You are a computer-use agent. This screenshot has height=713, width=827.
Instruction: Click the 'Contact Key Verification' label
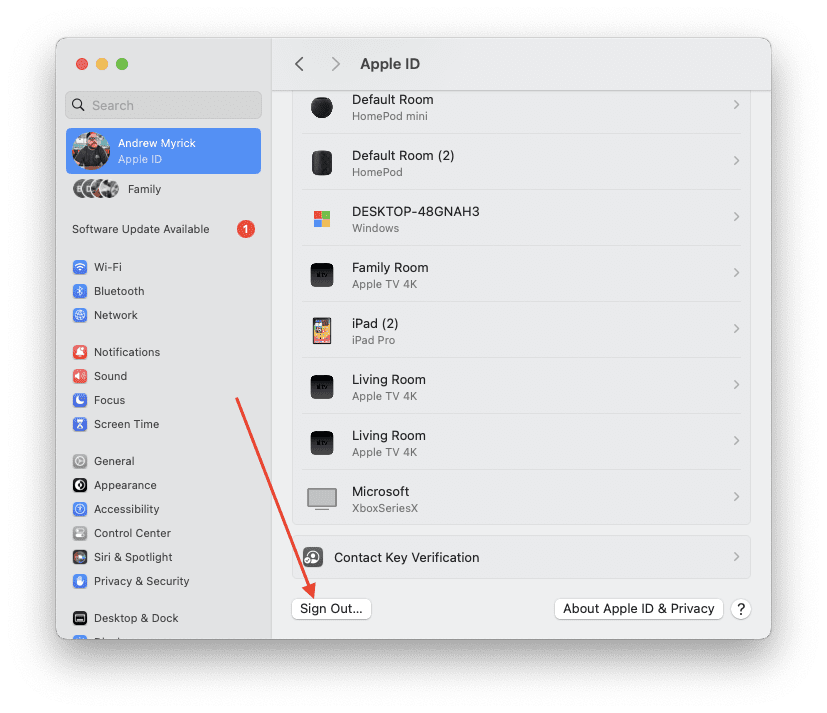pos(407,557)
